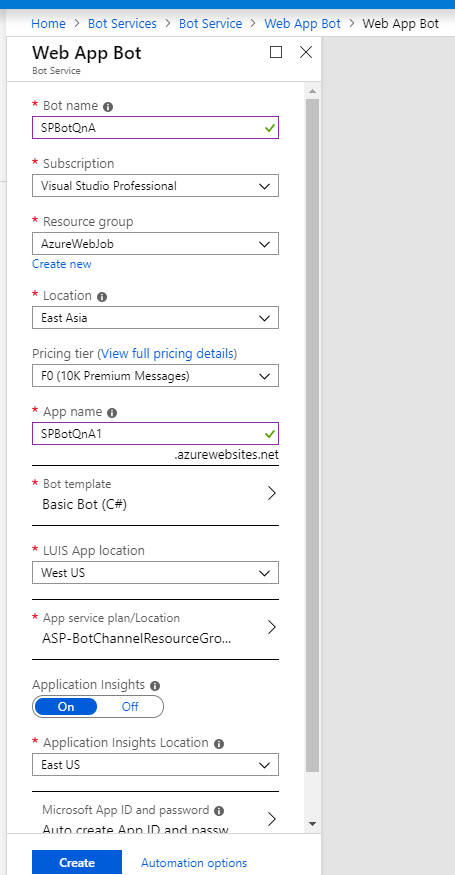Go to Web App Bot breadcrumb link
Viewport: 455px width, 875px height.
302,23
